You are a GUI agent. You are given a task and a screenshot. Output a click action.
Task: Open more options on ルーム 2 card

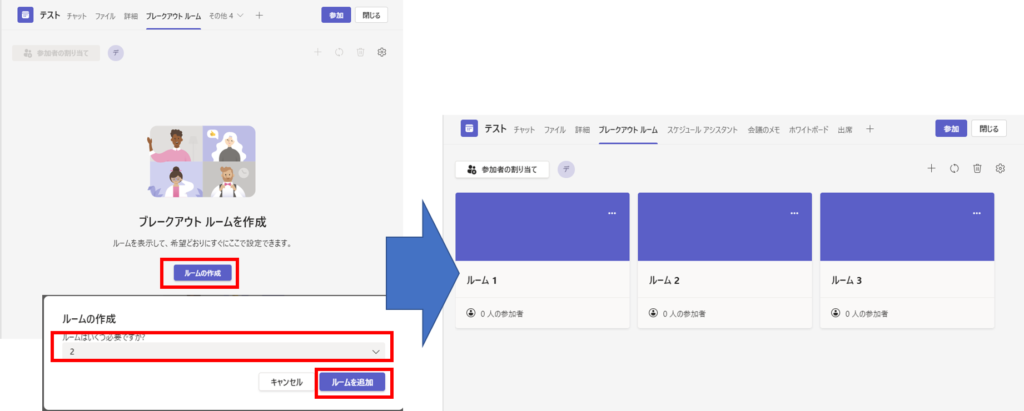click(794, 213)
